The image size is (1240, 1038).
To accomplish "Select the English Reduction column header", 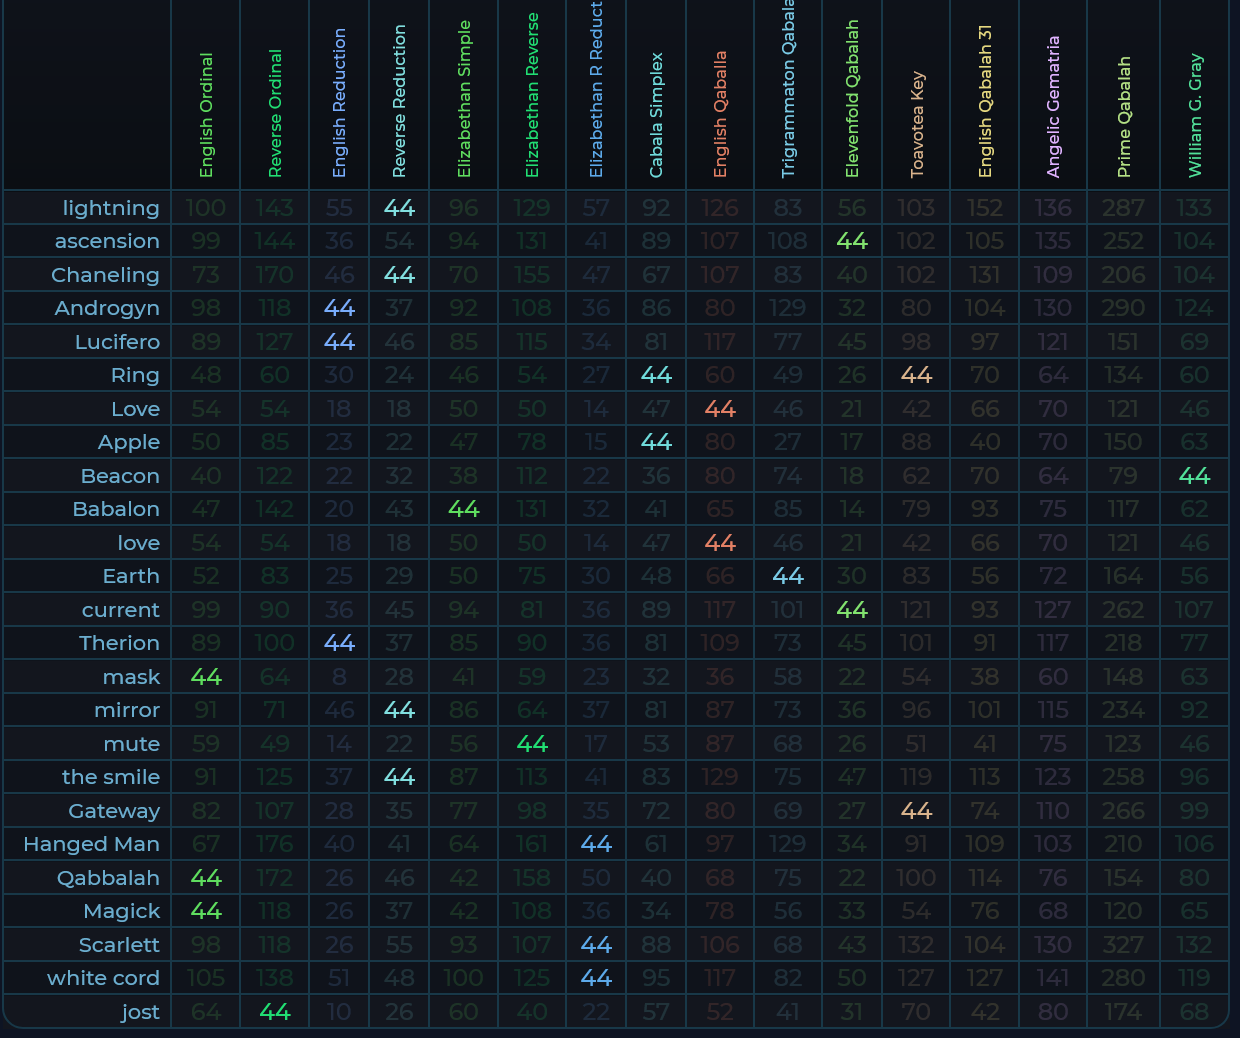I will point(339,103).
